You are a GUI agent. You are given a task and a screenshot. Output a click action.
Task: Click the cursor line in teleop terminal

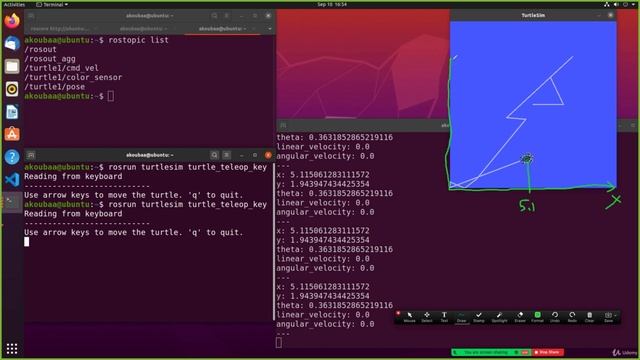coord(27,242)
